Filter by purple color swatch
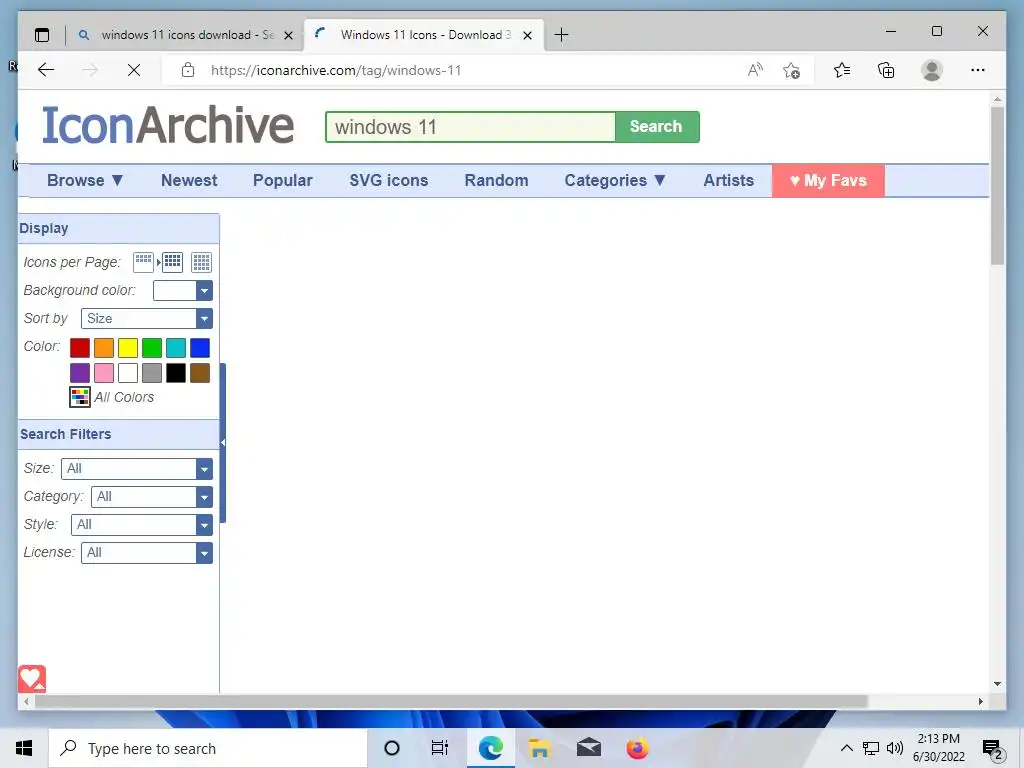 [80, 373]
